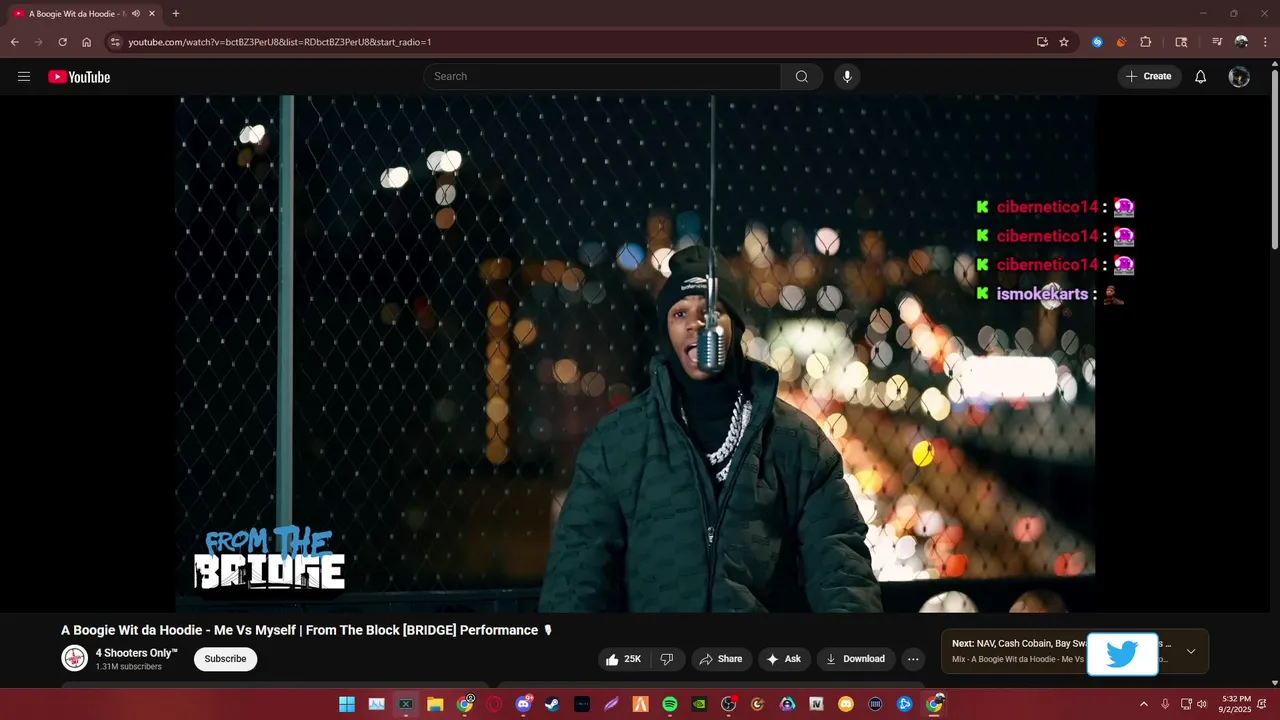Show hidden system tray icons
1280x720 pixels.
tap(1144, 704)
